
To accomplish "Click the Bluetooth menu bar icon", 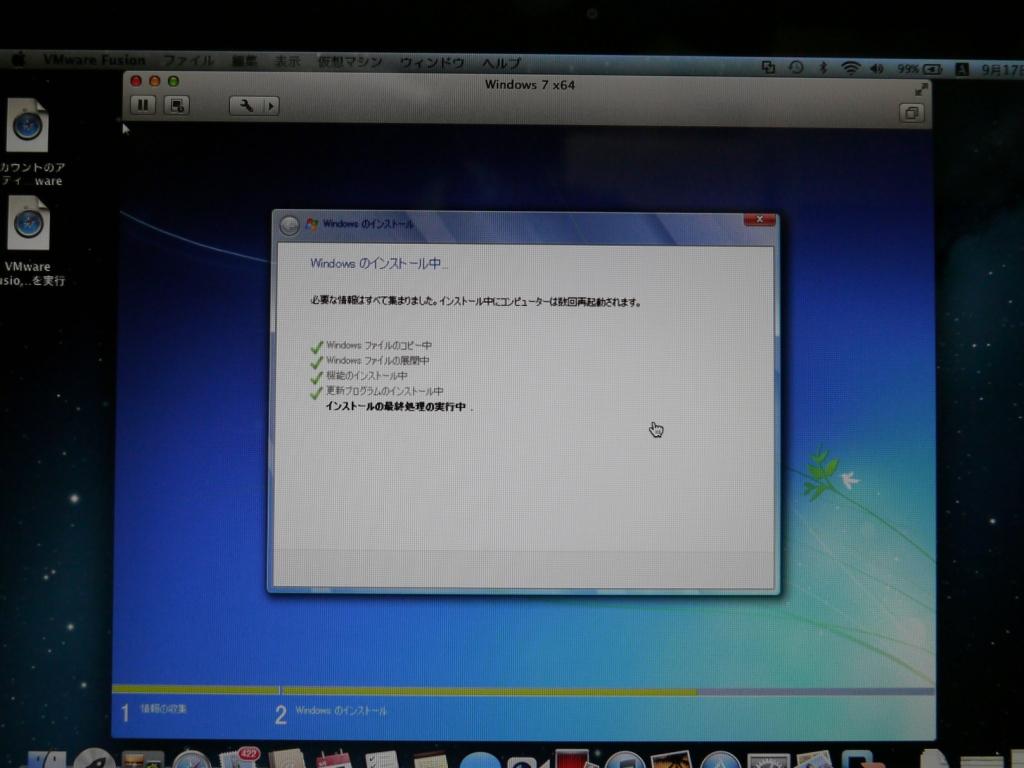I will [823, 68].
